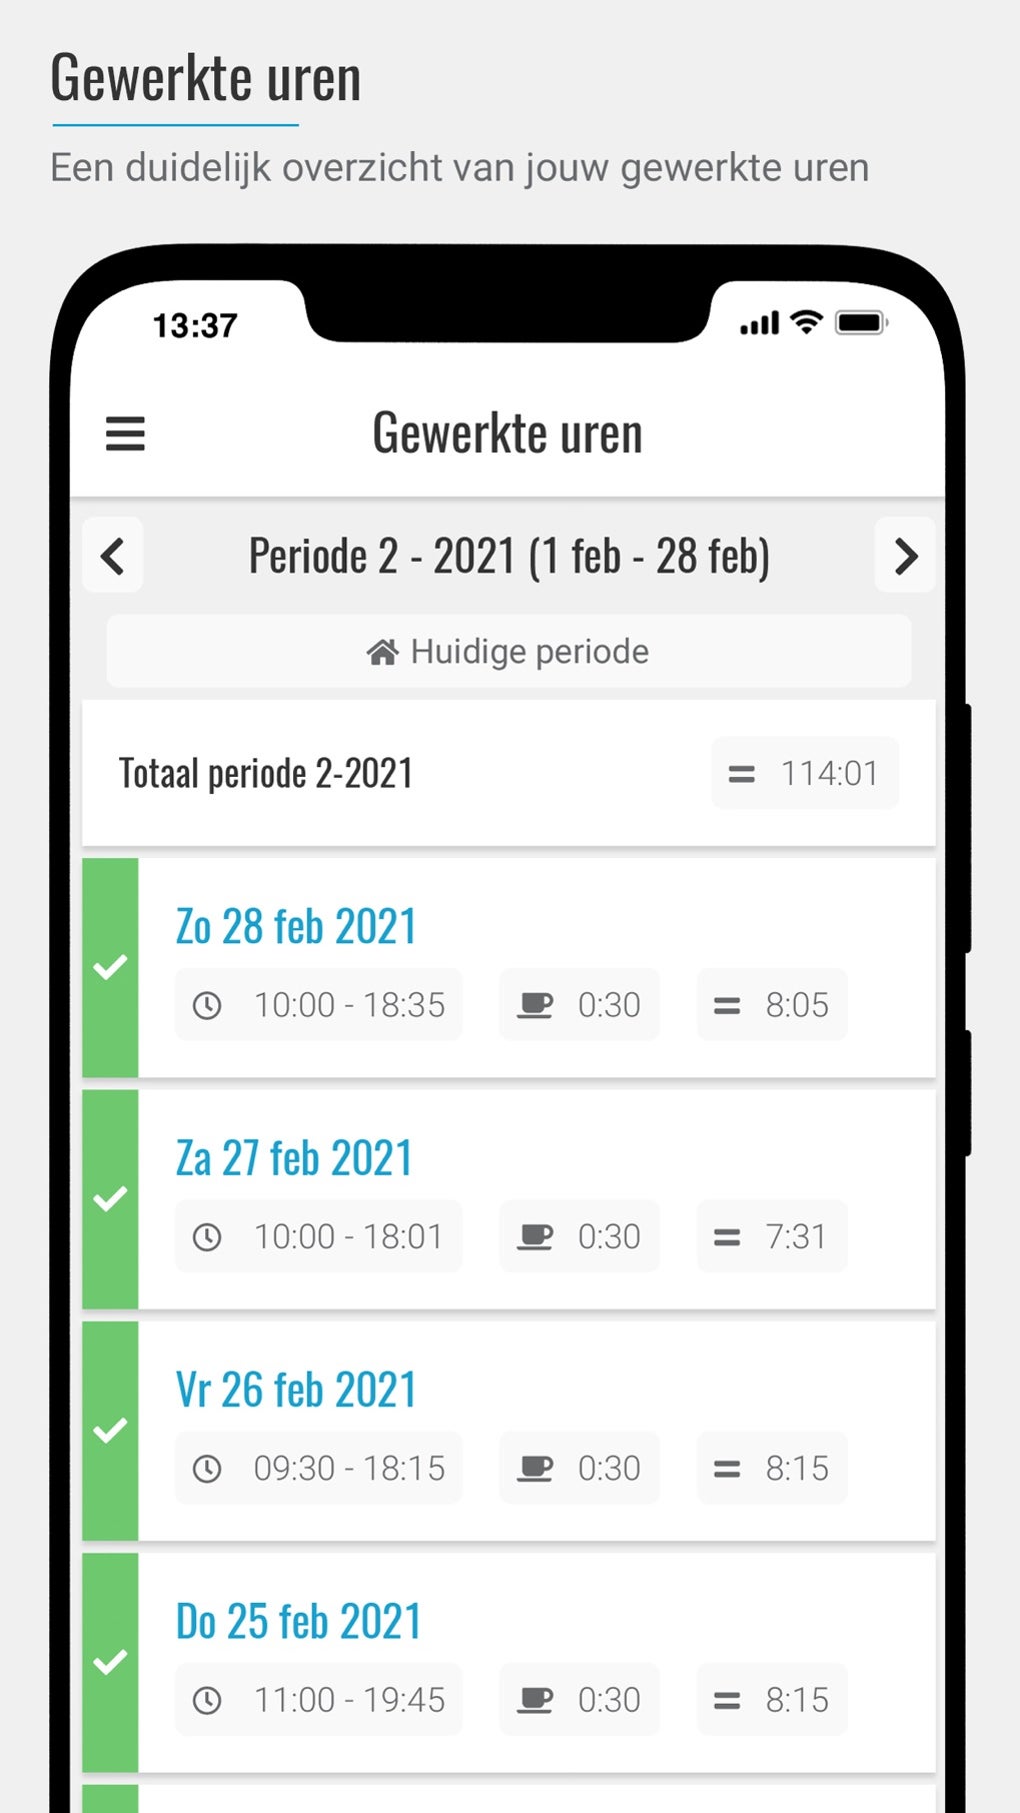Open the Do 25 feb 2021 entry
This screenshot has width=1020, height=1813.
[298, 1622]
